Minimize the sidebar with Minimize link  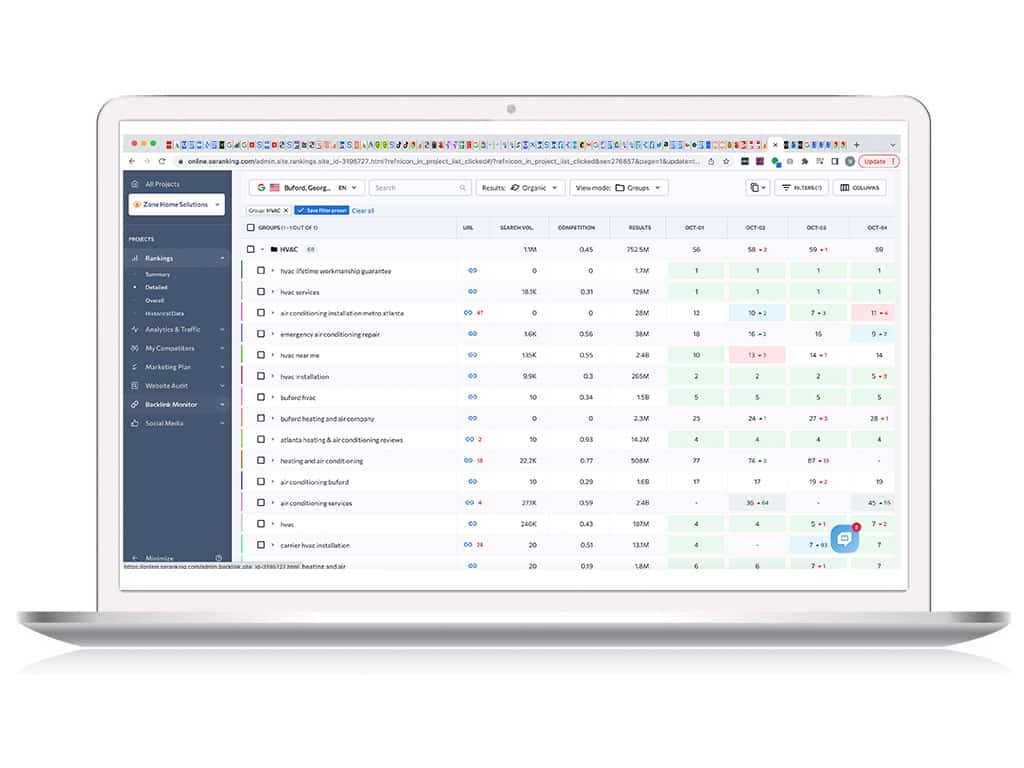pyautogui.click(x=159, y=558)
